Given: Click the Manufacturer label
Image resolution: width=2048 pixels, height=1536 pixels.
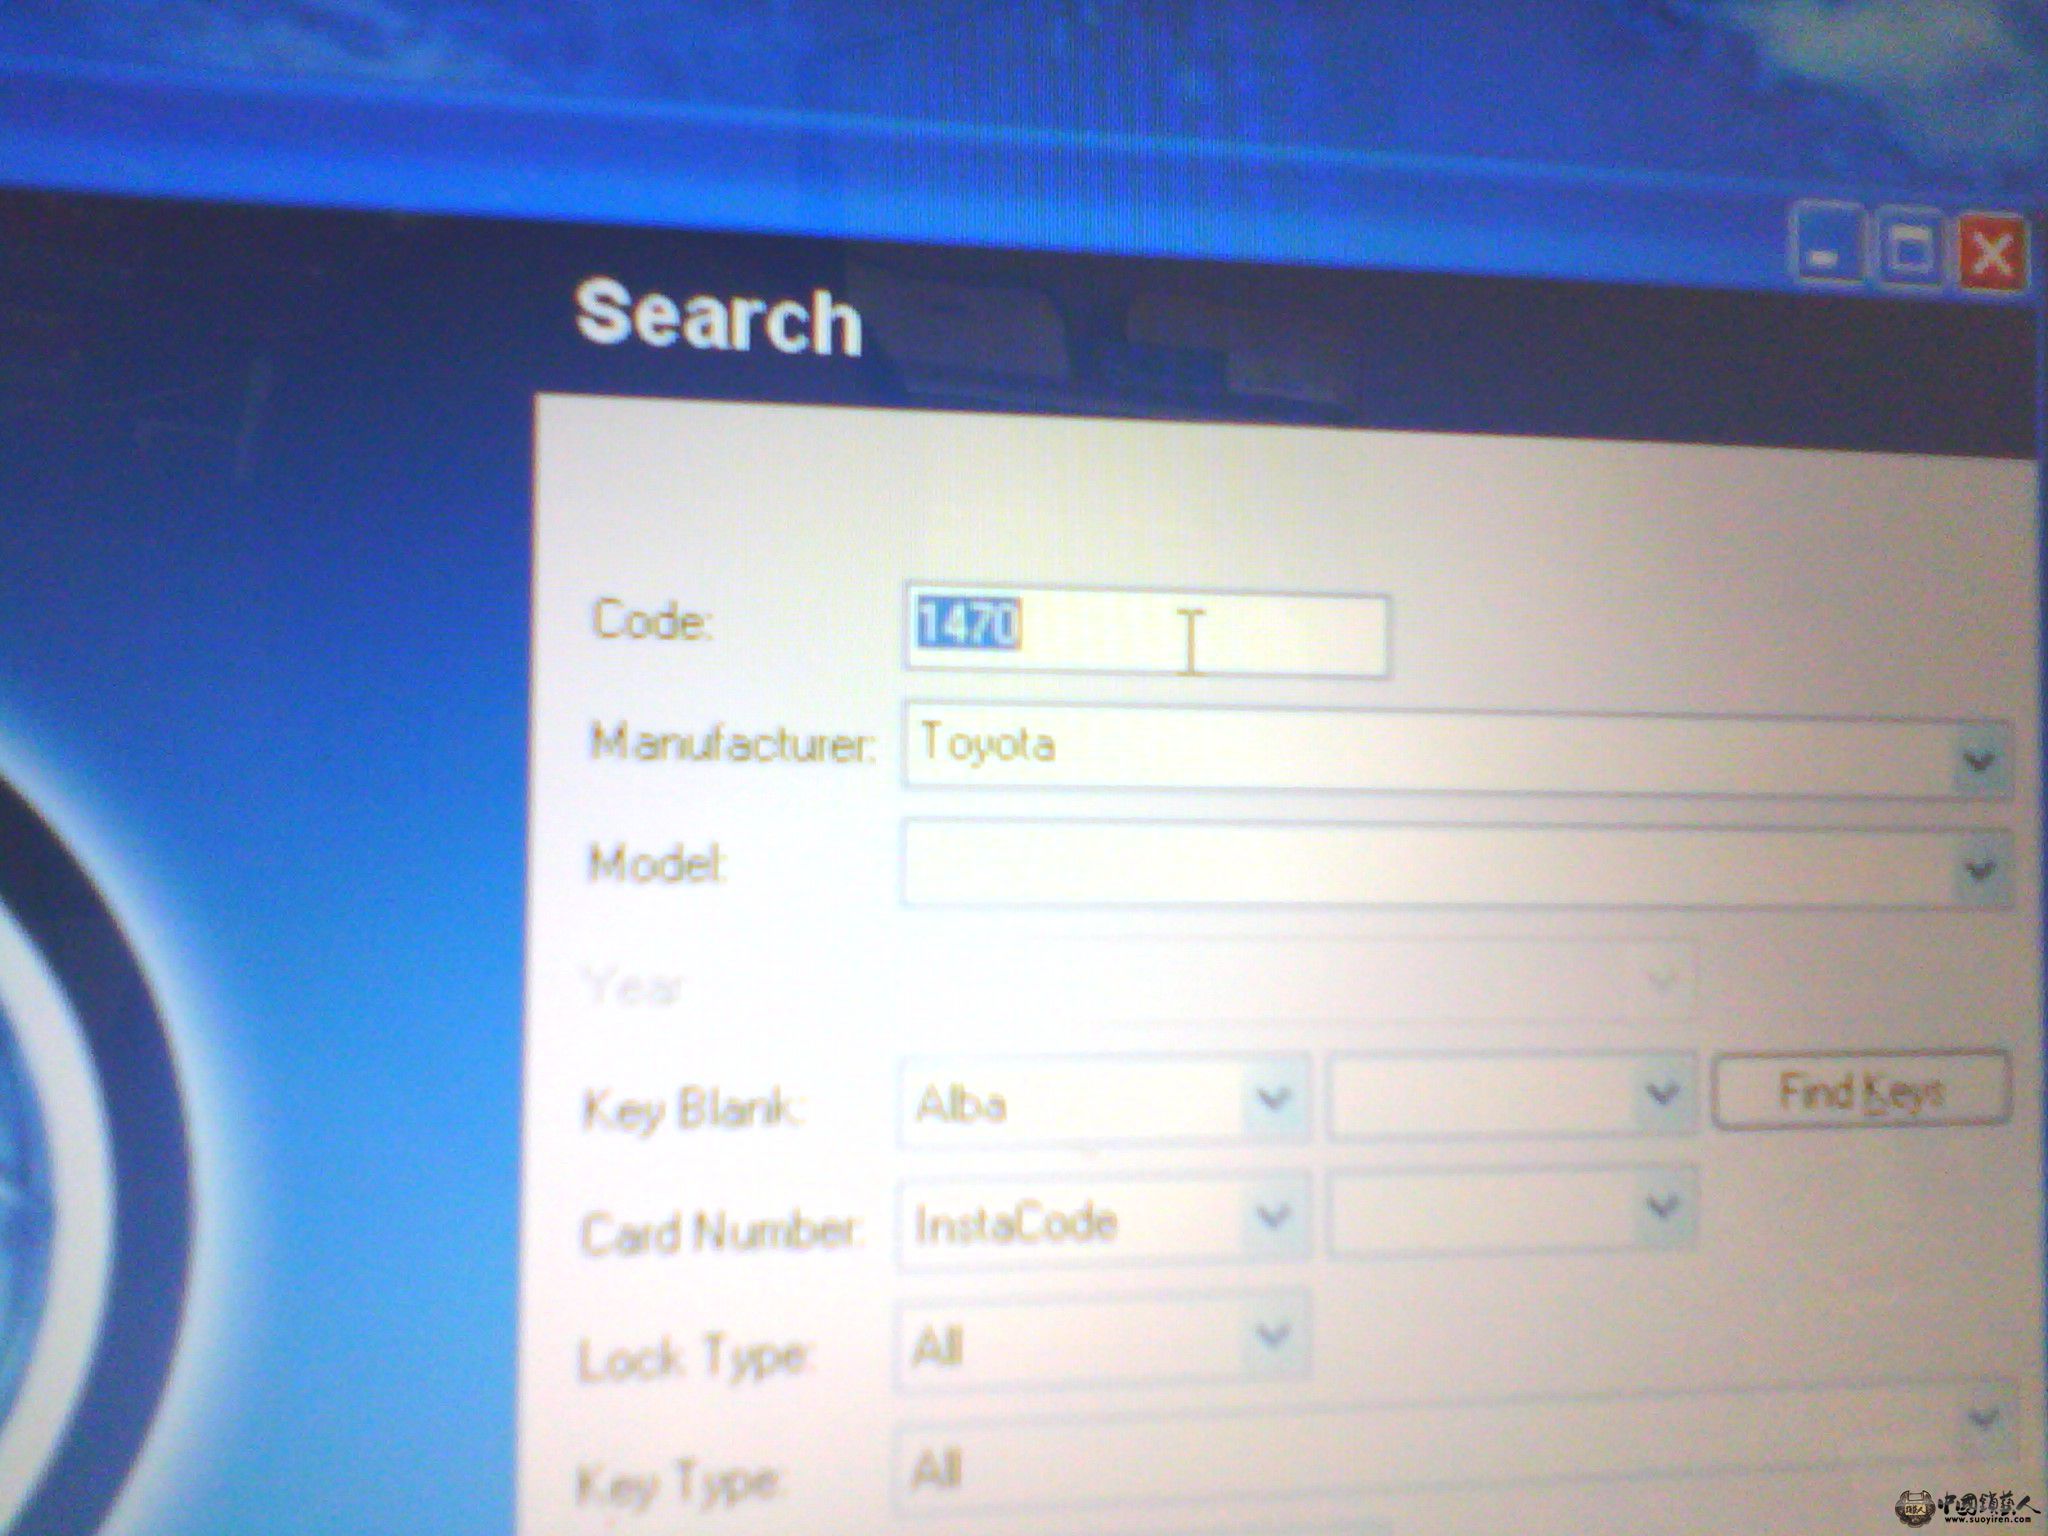Looking at the screenshot, I should (x=733, y=745).
